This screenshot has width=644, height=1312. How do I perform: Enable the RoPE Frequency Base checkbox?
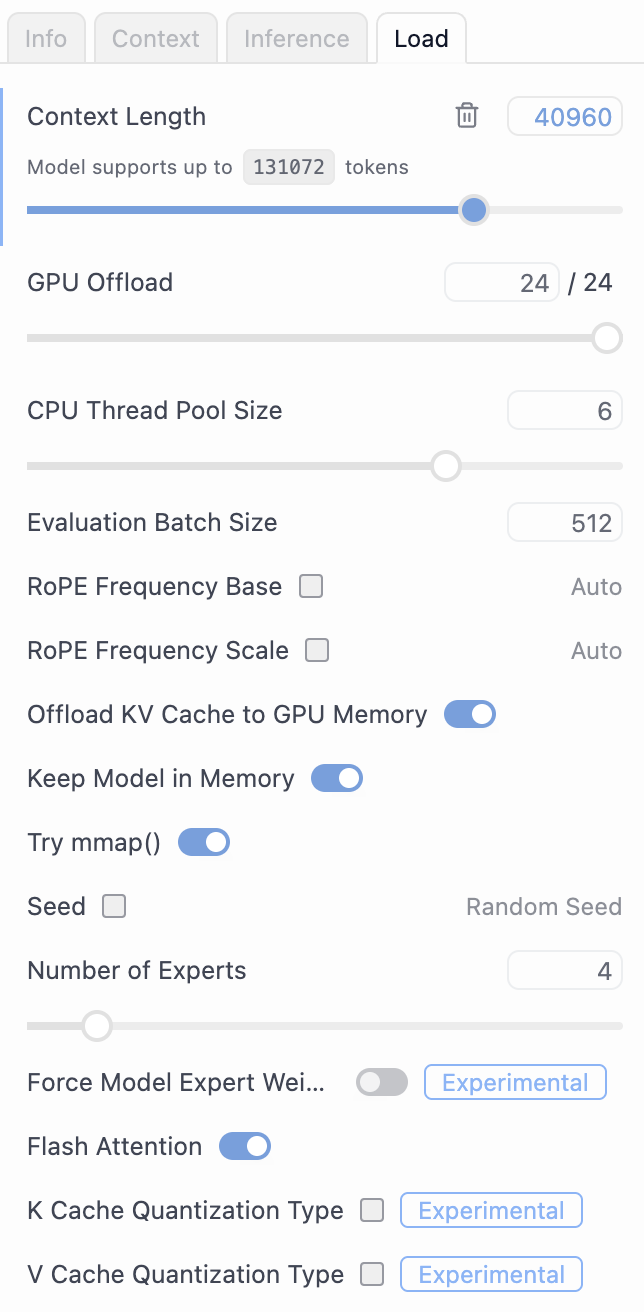[x=312, y=587]
